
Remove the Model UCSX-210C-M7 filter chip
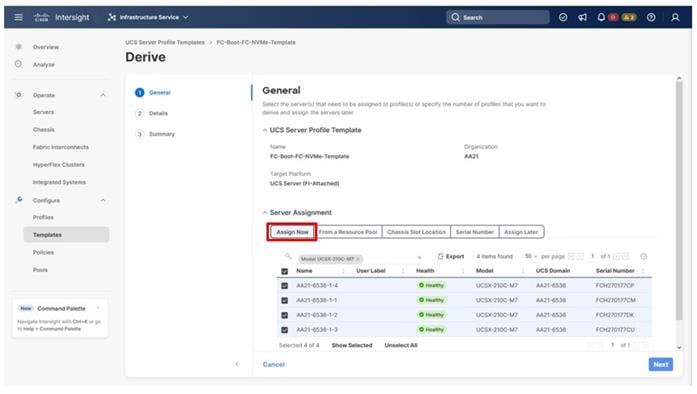coord(358,259)
